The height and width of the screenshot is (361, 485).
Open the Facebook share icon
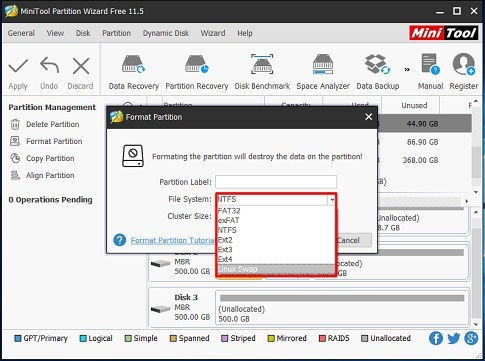[x=436, y=338]
